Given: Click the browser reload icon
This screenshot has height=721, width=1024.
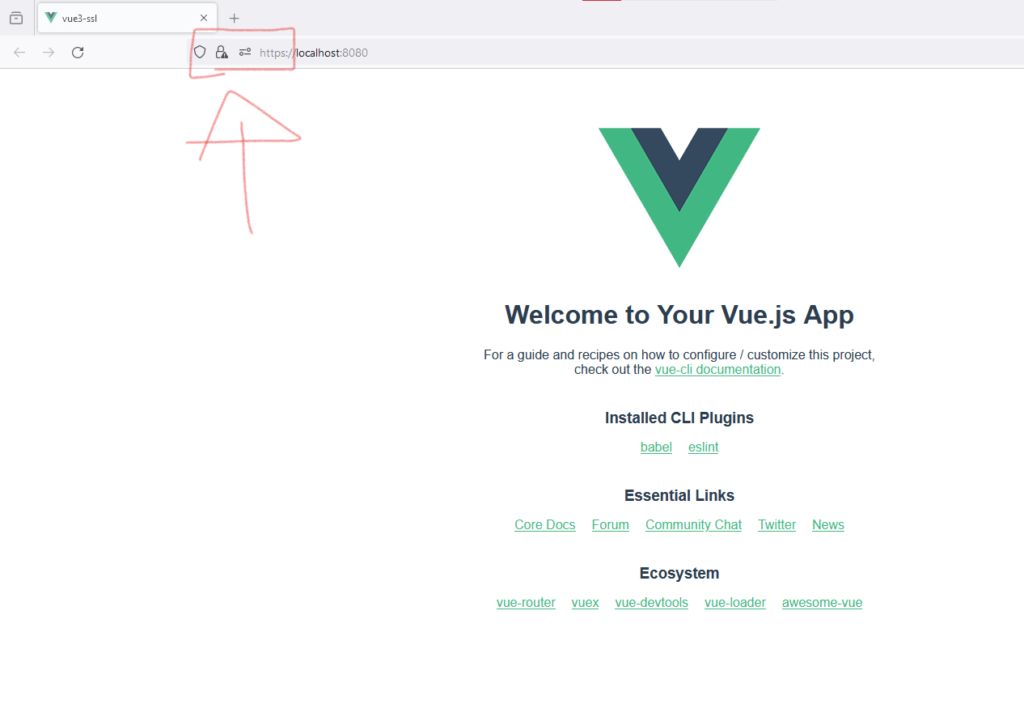Looking at the screenshot, I should tap(78, 53).
